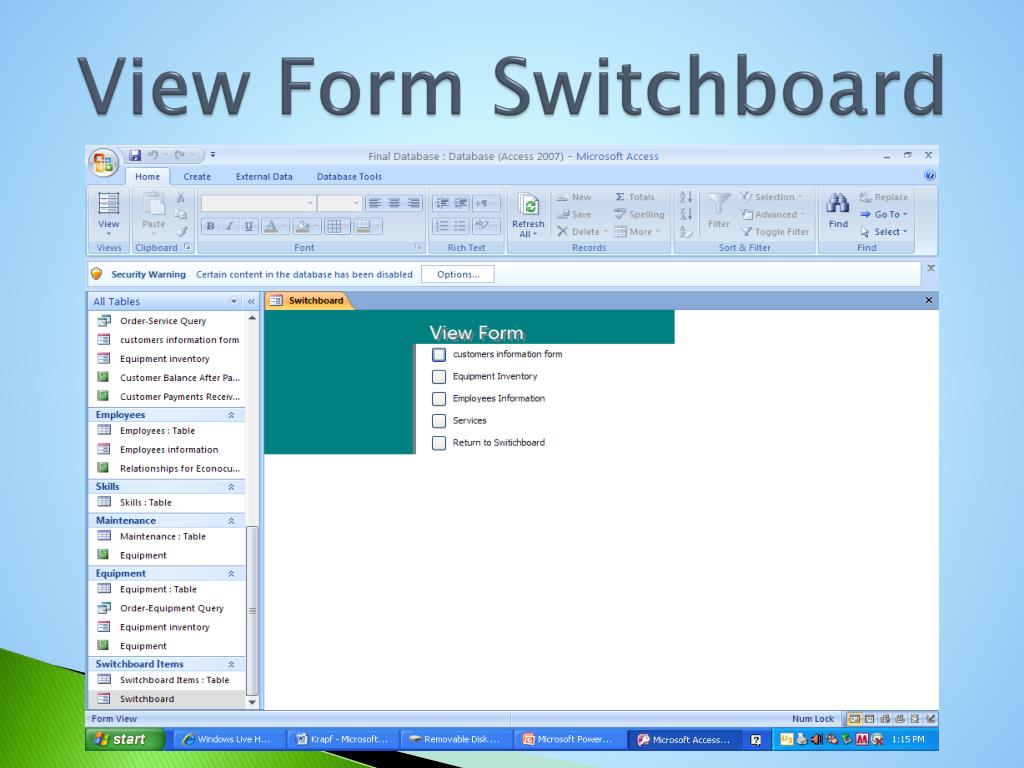This screenshot has width=1024, height=768.
Task: Open the All Tables dropdown arrow
Action: click(233, 301)
